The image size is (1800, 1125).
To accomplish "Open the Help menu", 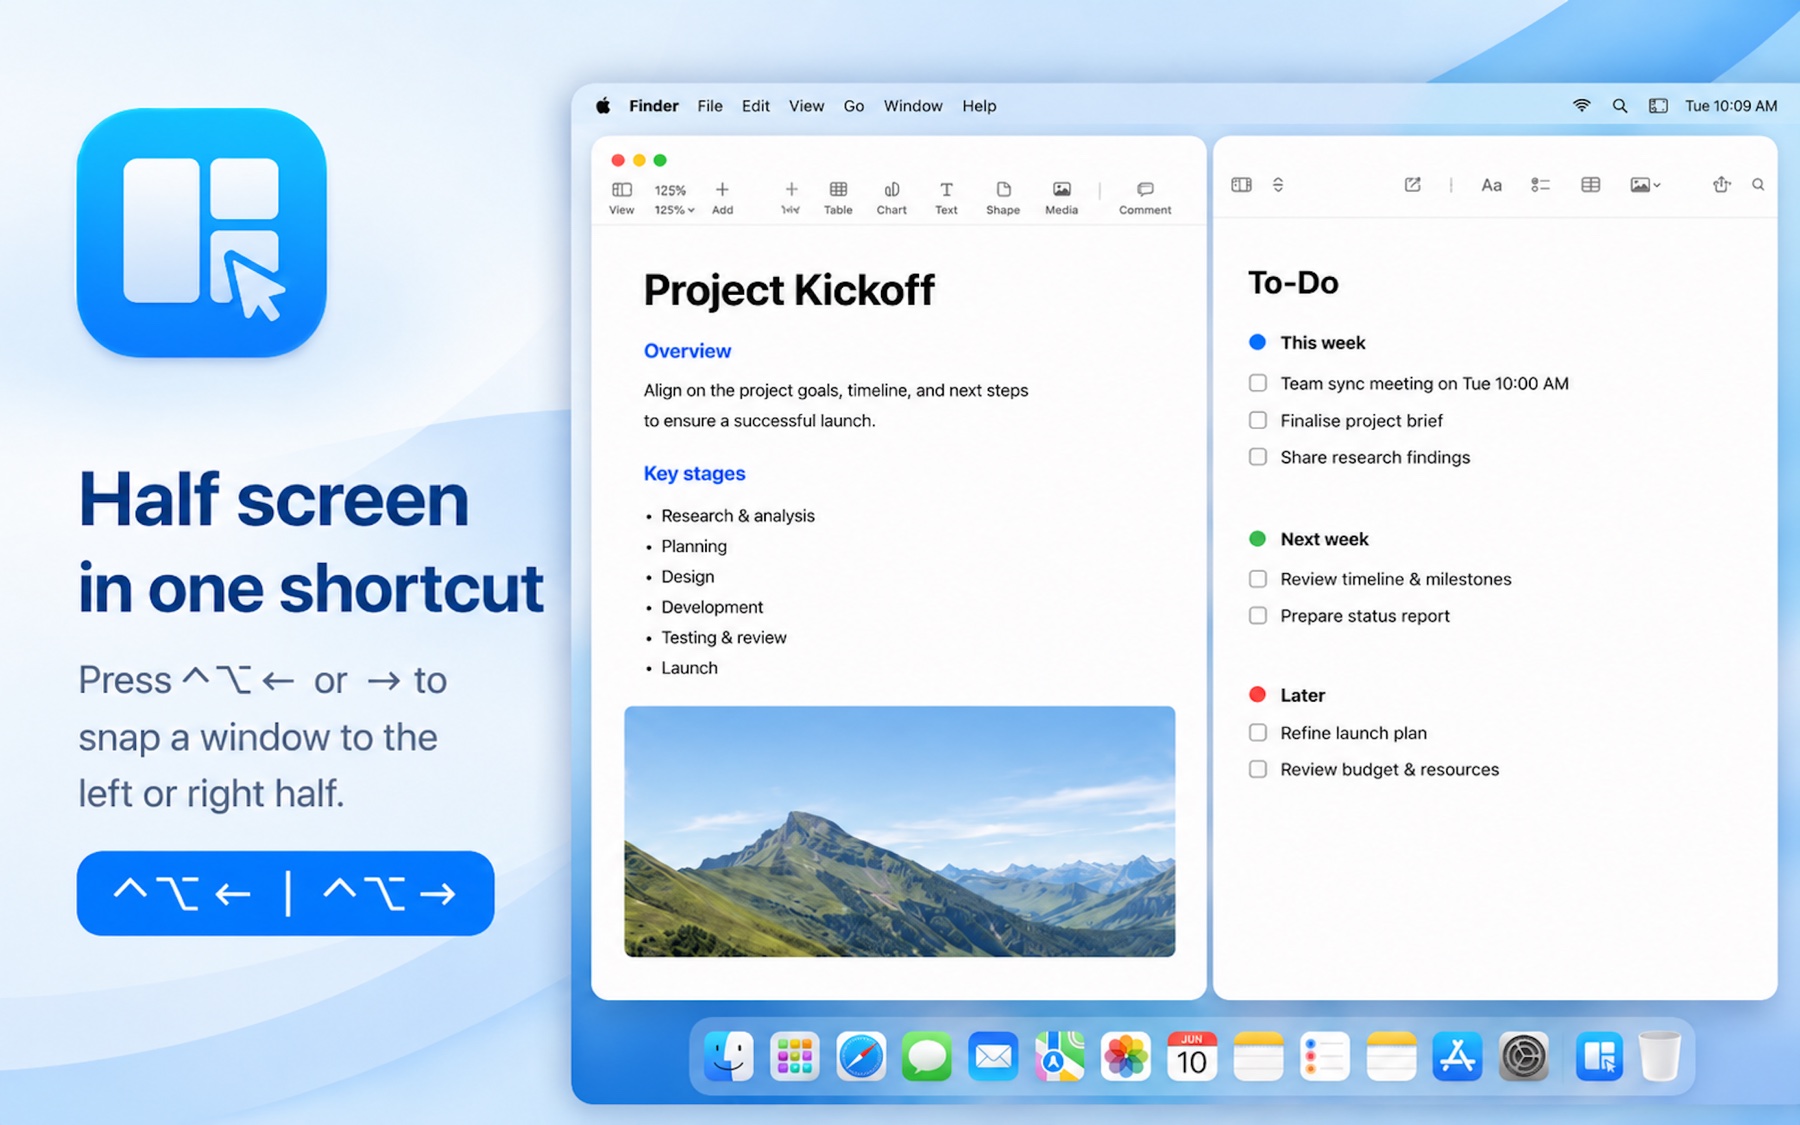I will 979,106.
